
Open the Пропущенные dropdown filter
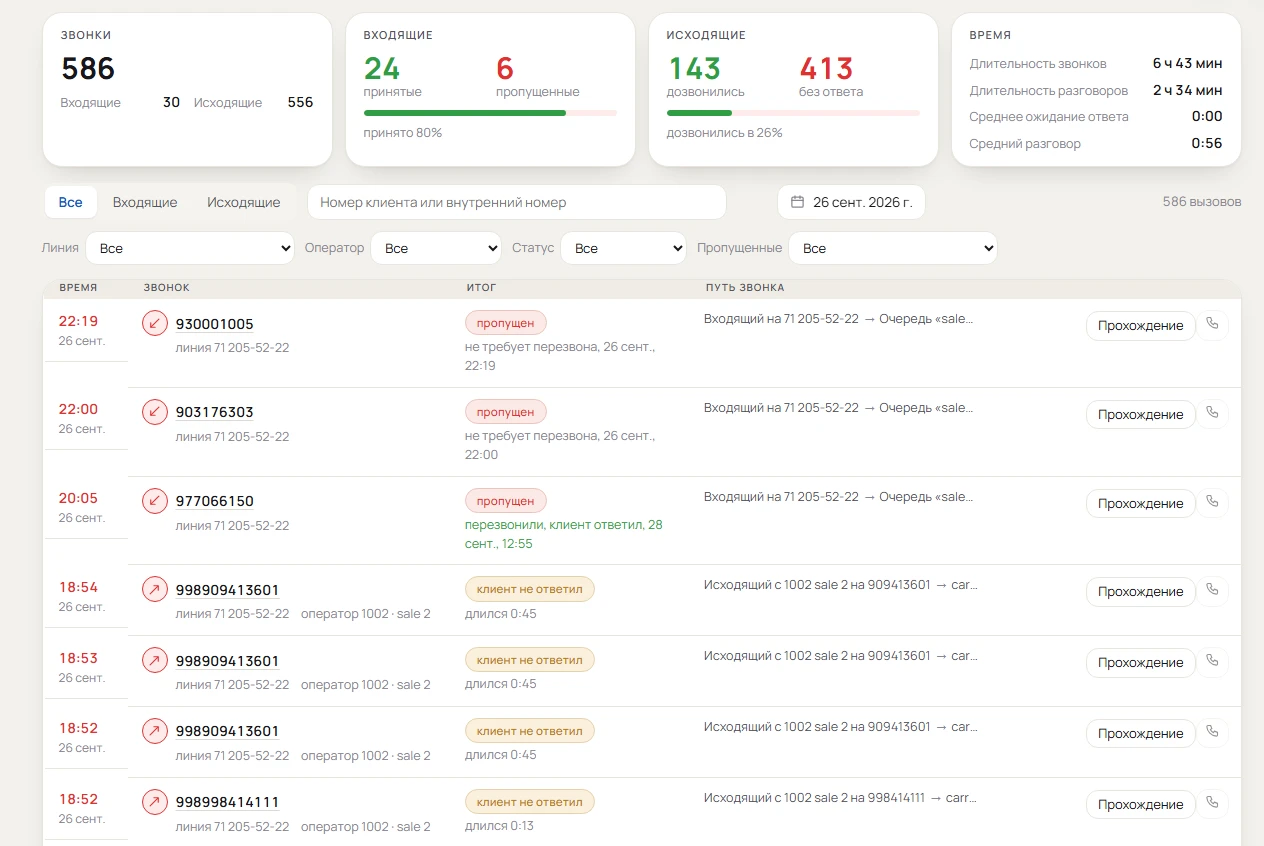pyautogui.click(x=893, y=248)
